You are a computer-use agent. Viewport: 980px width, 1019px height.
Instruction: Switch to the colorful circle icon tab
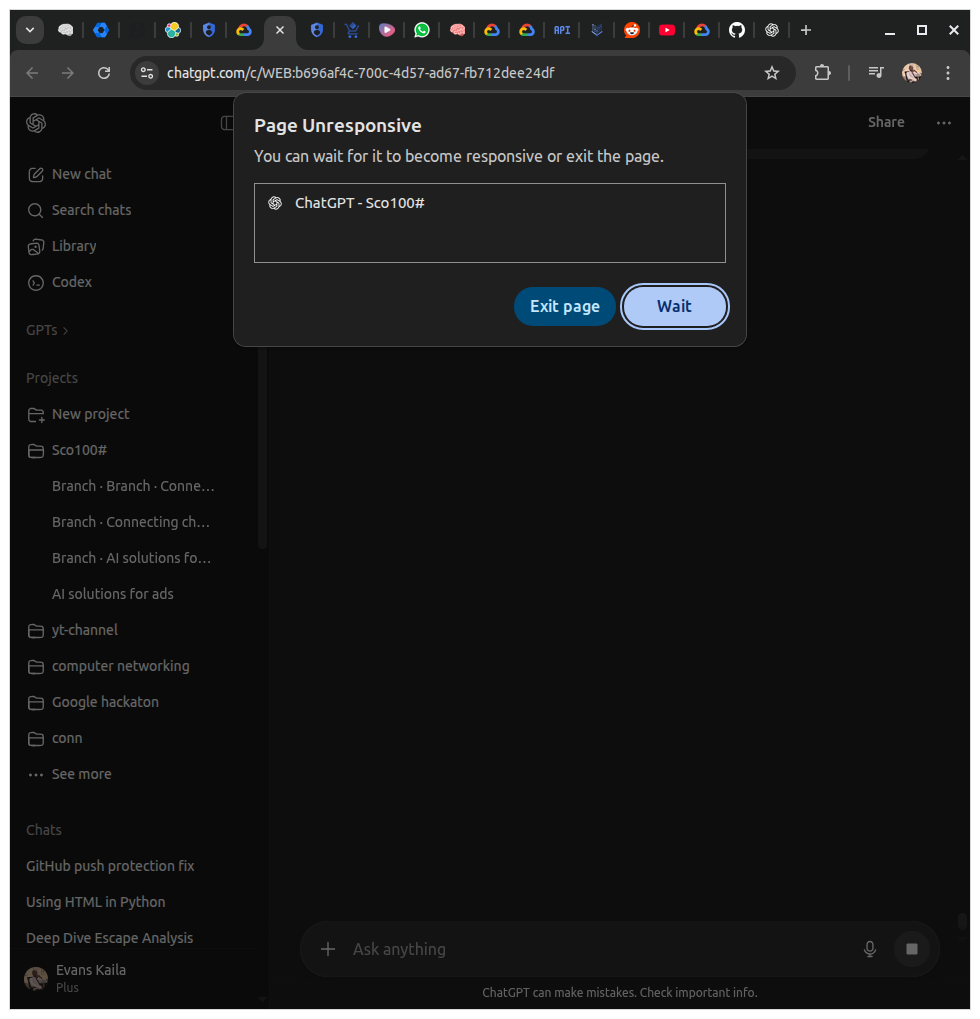pyautogui.click(x=173, y=30)
